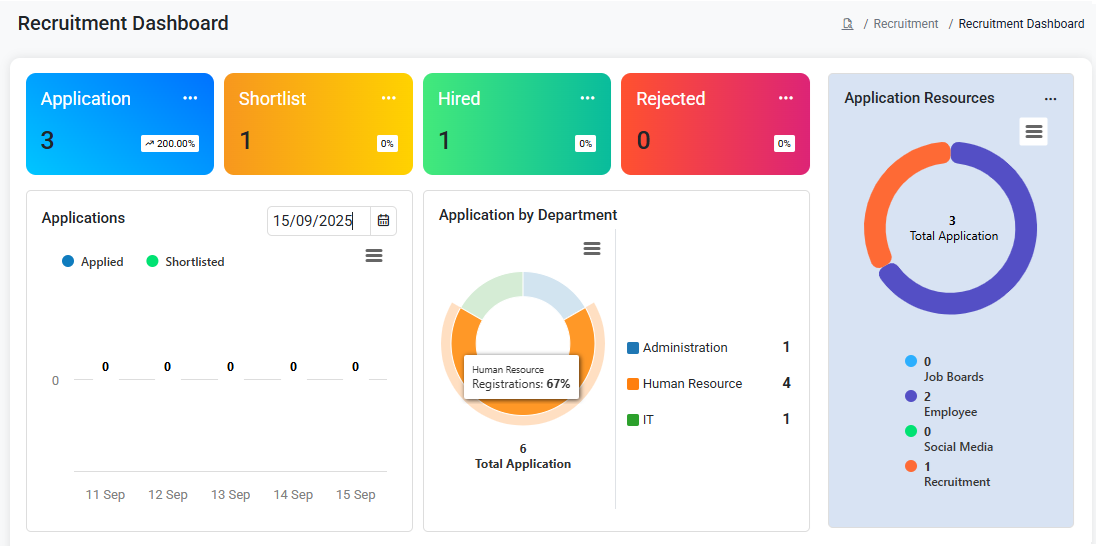Viewport: 1096px width, 546px height.
Task: Open Application Resources chart hamburger menu
Action: pos(1034,131)
